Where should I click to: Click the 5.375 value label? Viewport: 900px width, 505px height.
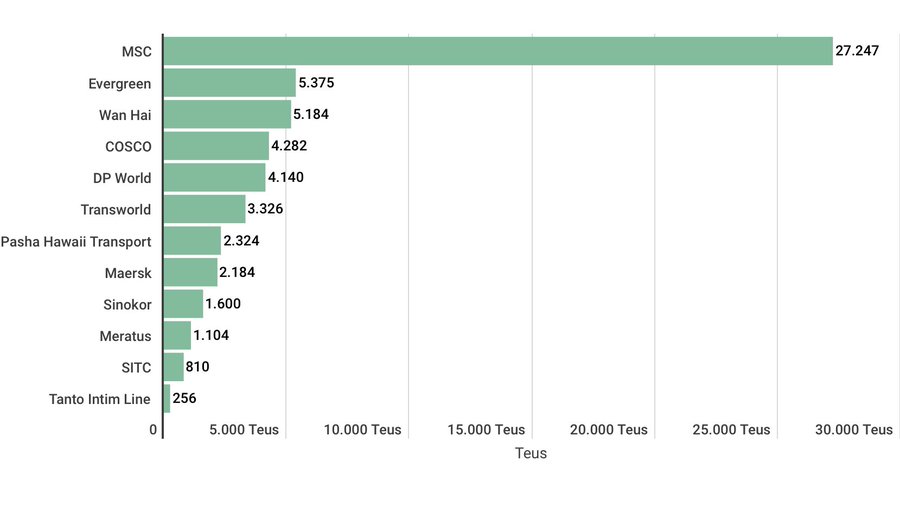tap(317, 83)
